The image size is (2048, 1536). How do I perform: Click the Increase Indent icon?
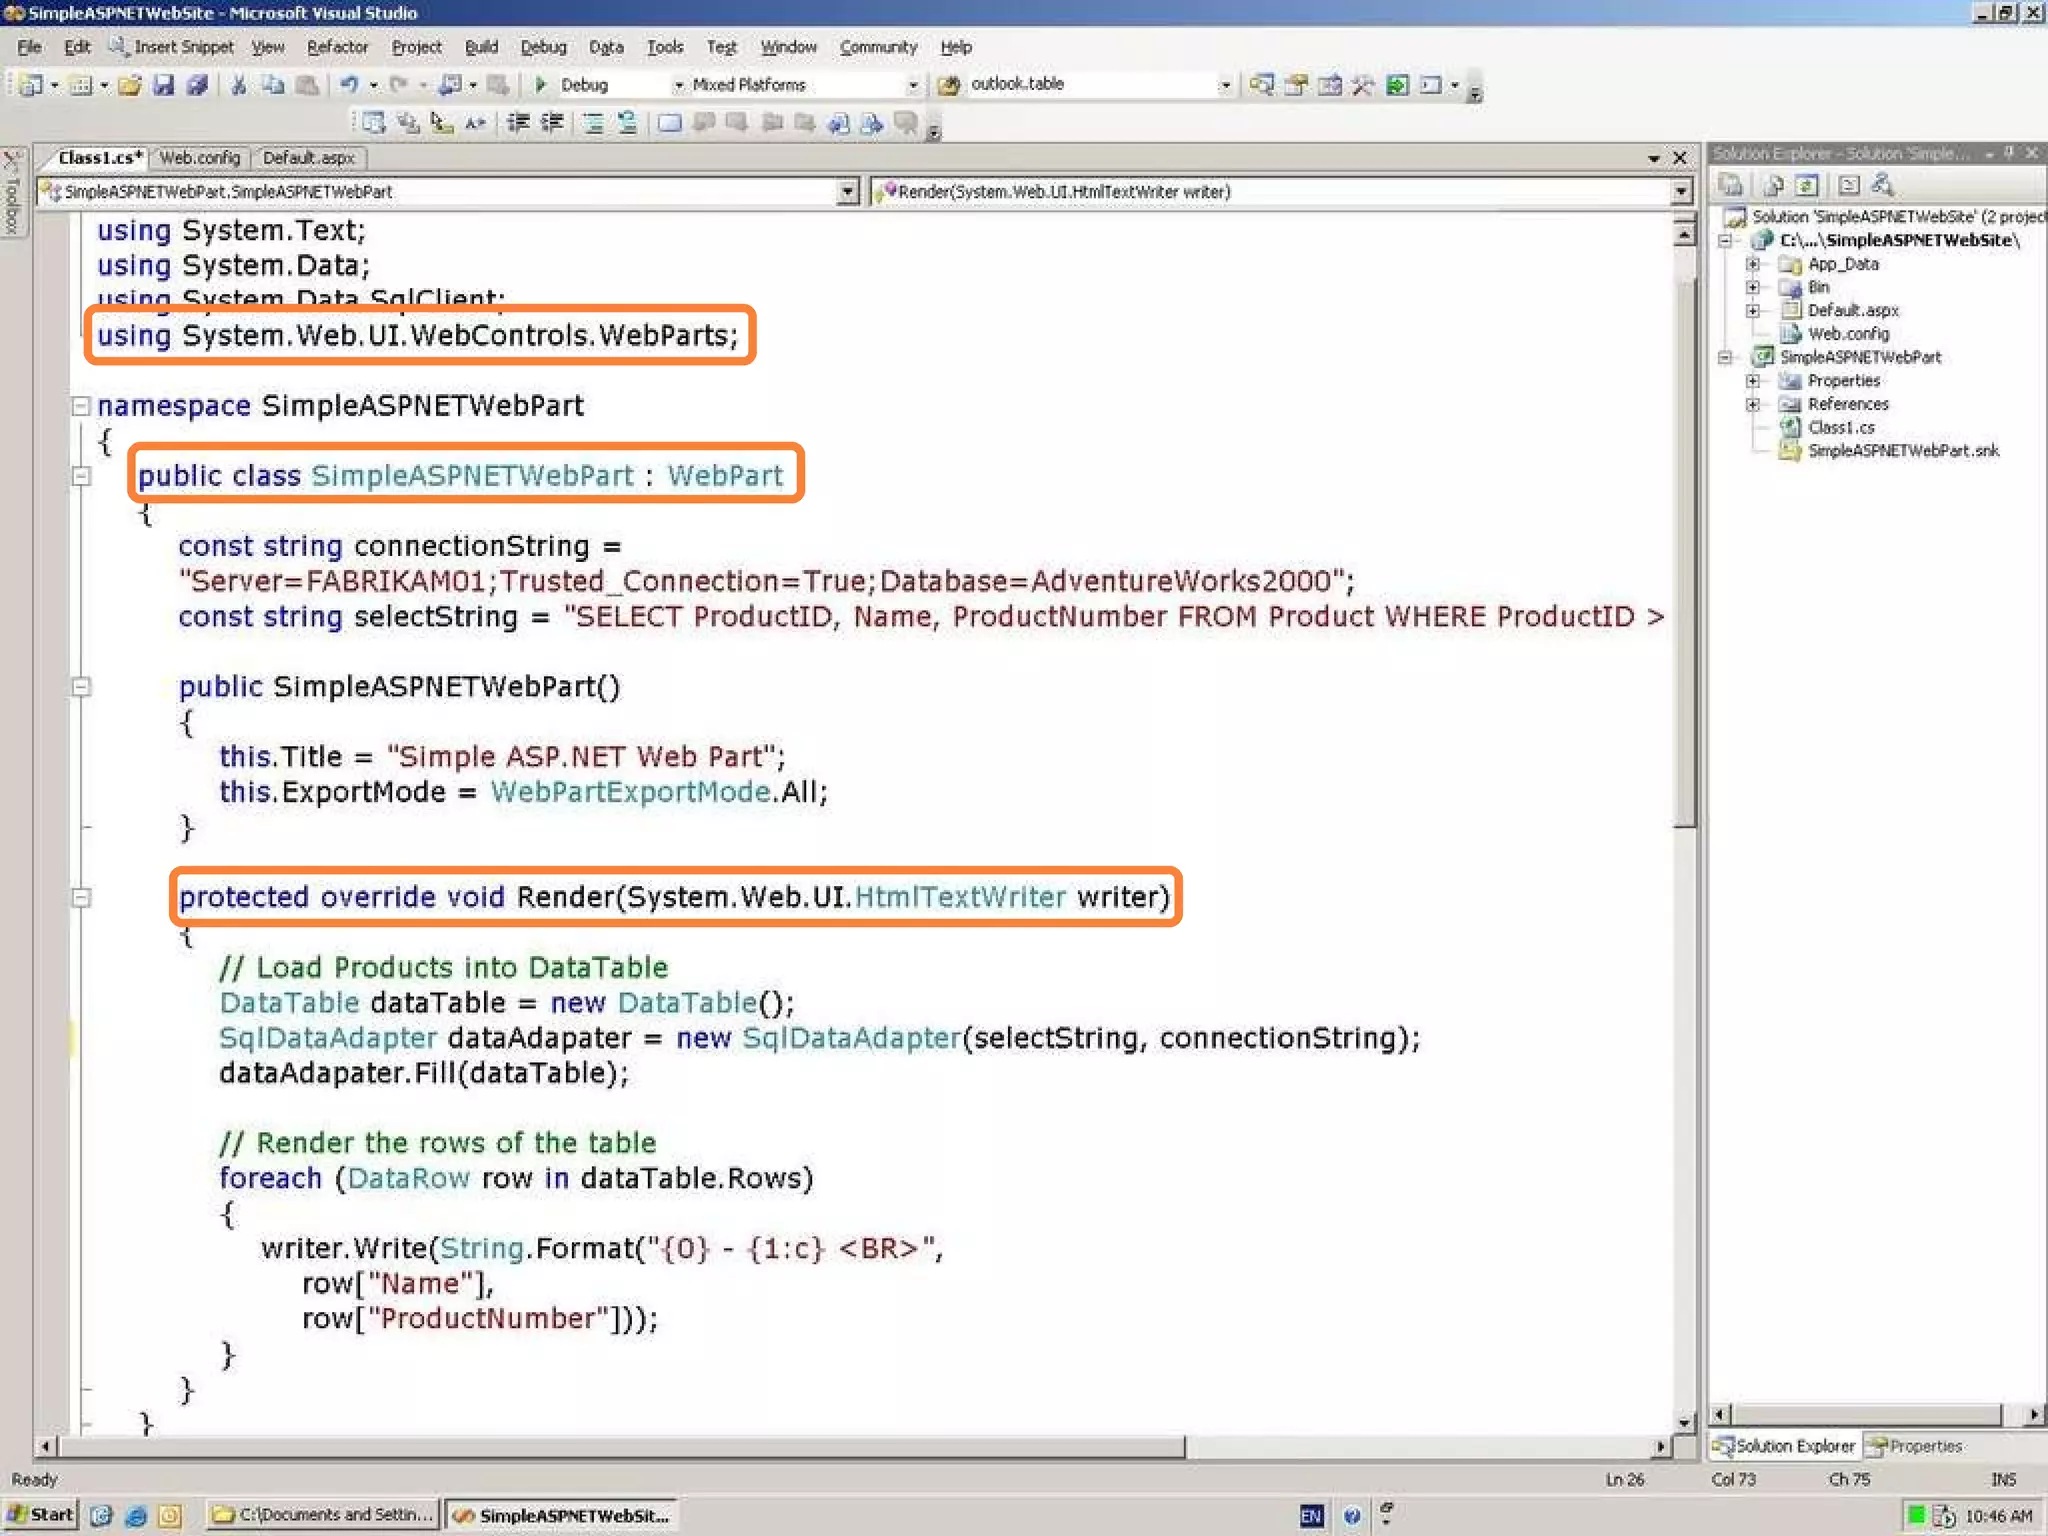tap(551, 123)
